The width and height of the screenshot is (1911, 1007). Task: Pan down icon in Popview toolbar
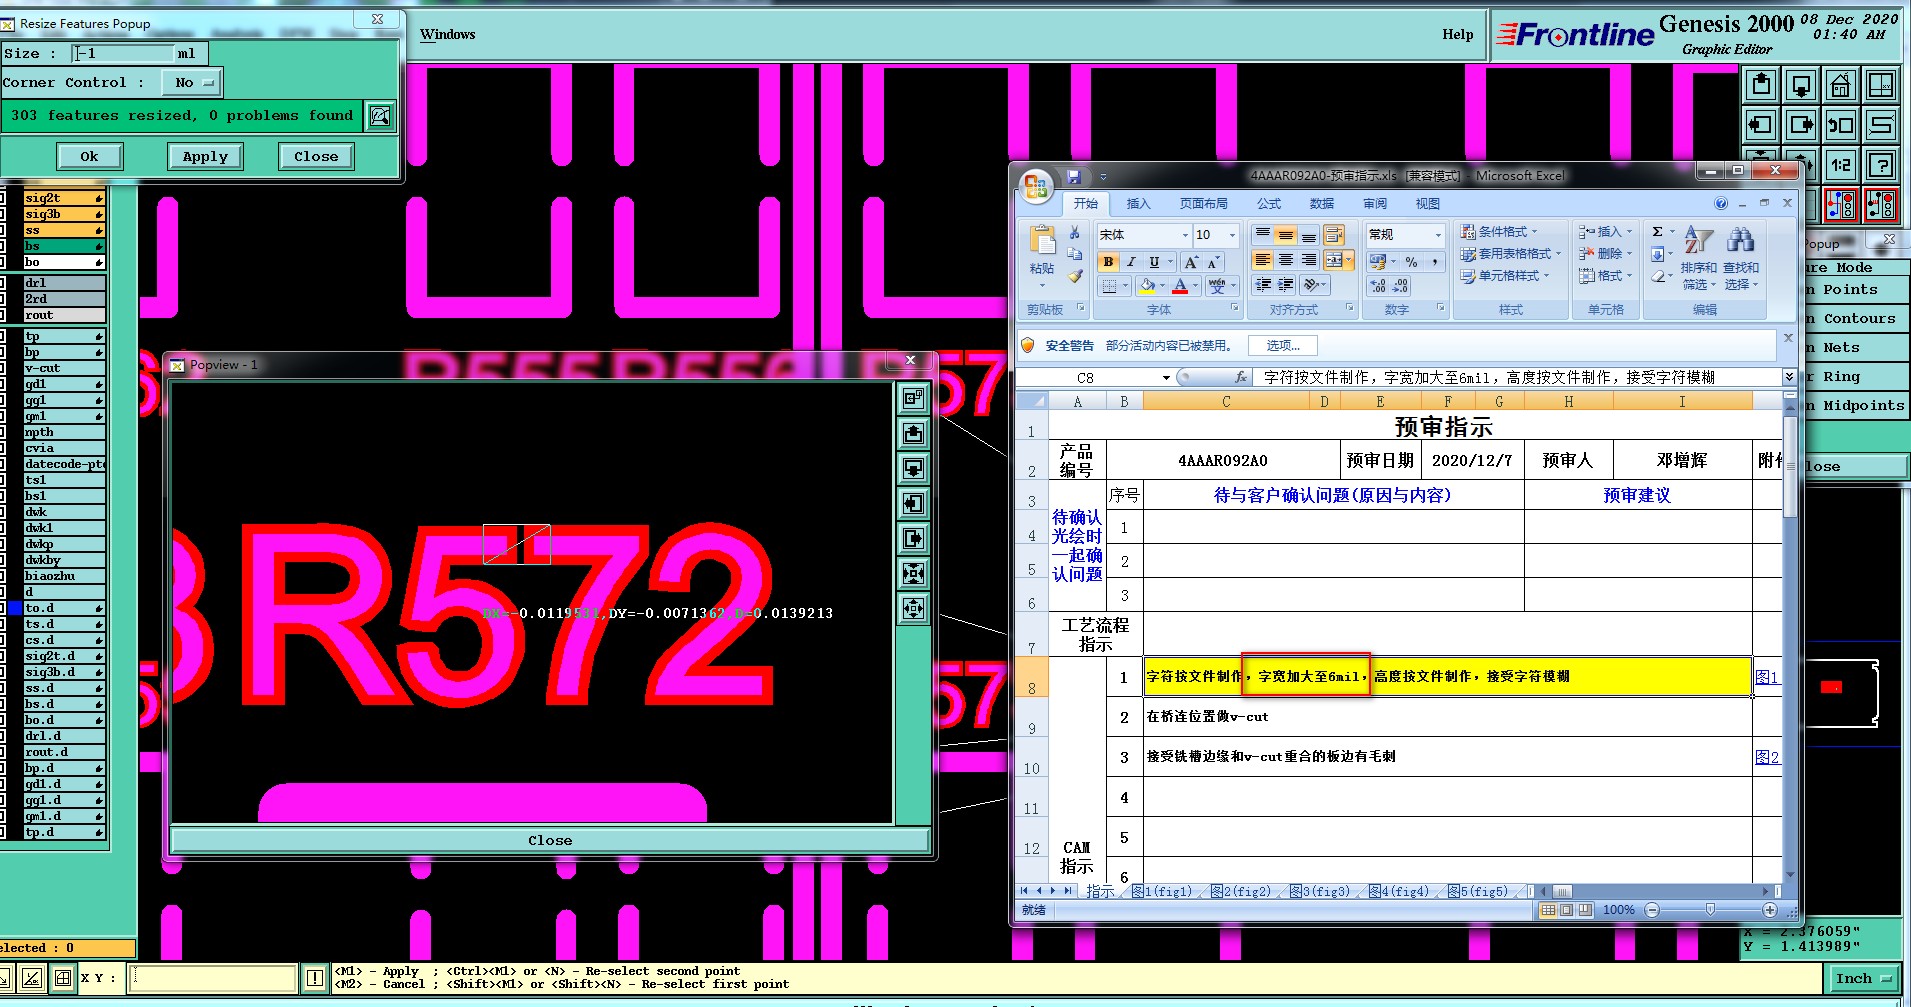(913, 468)
